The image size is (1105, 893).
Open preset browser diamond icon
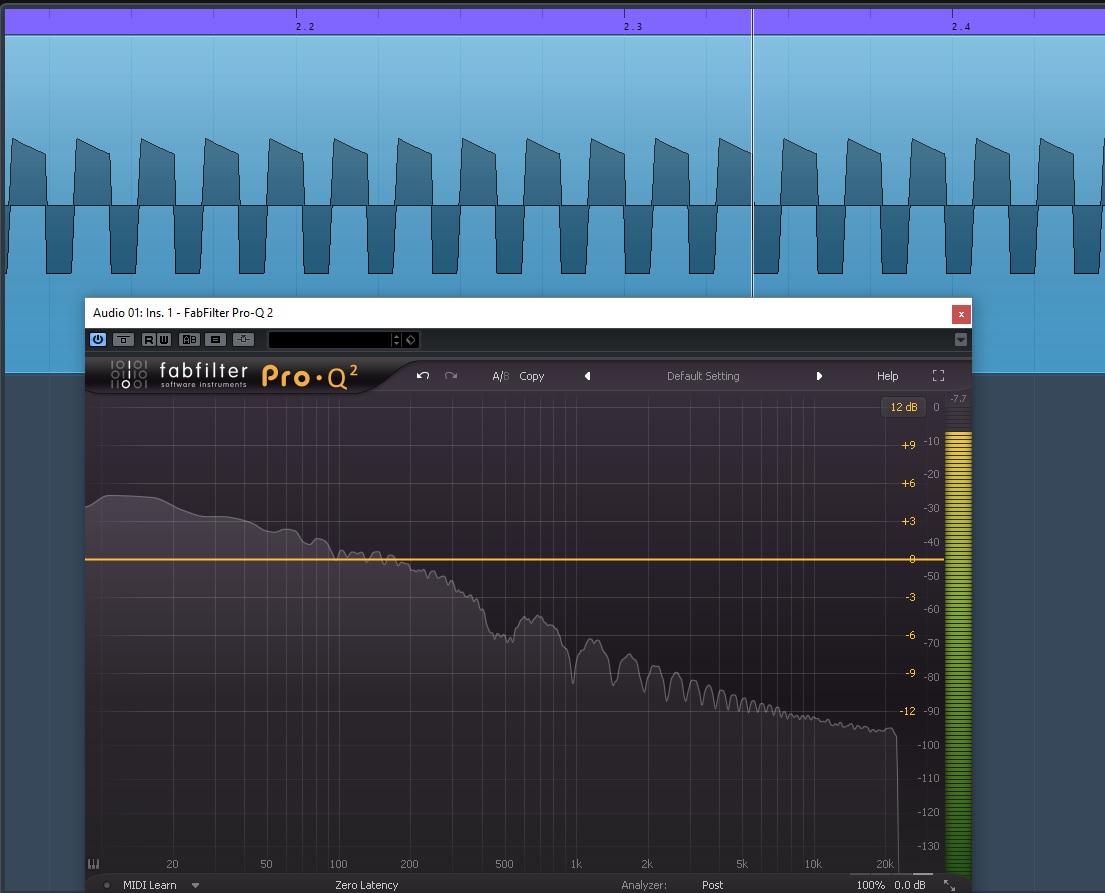click(411, 340)
